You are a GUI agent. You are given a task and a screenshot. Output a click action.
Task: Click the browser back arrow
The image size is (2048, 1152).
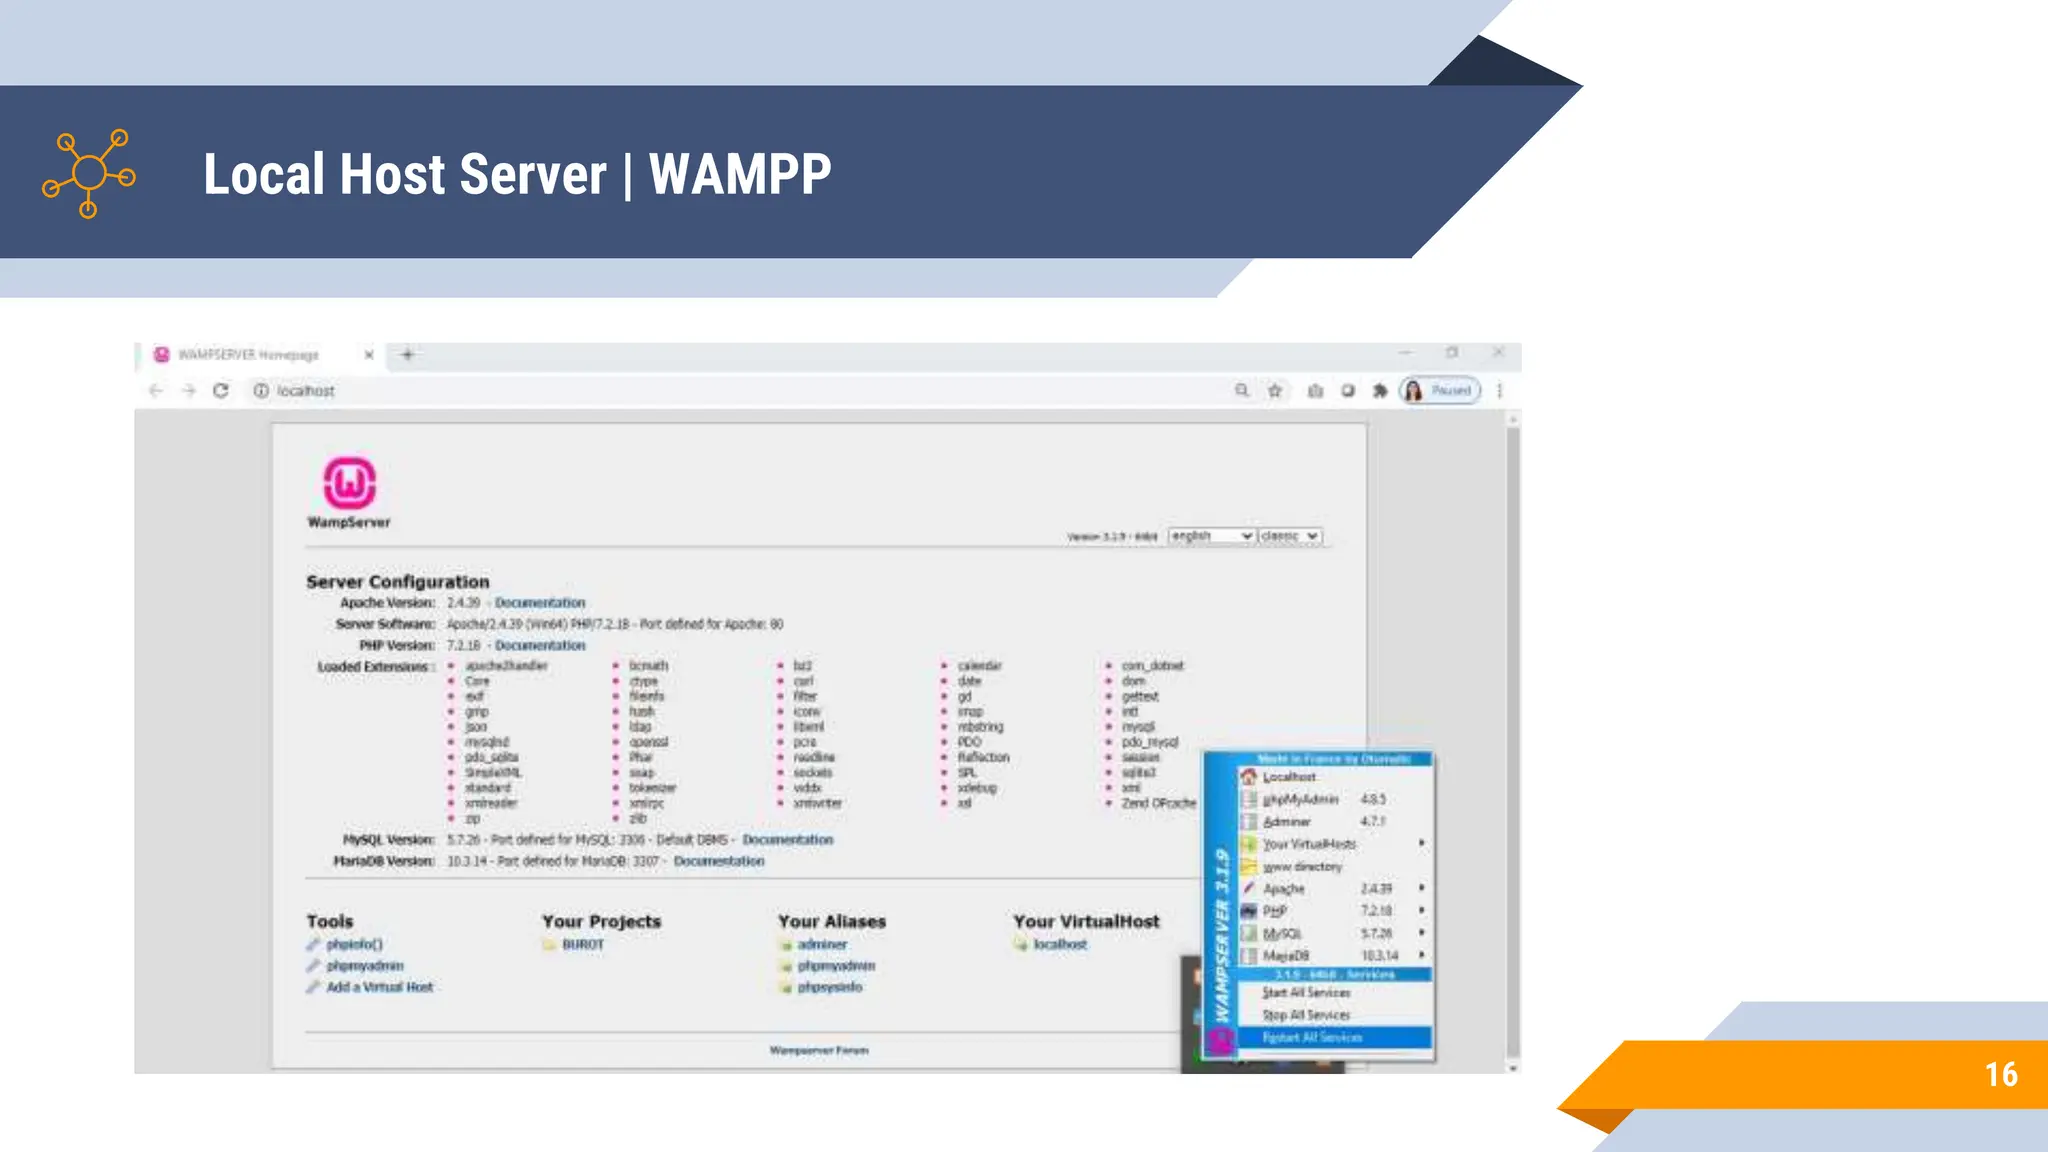(156, 391)
